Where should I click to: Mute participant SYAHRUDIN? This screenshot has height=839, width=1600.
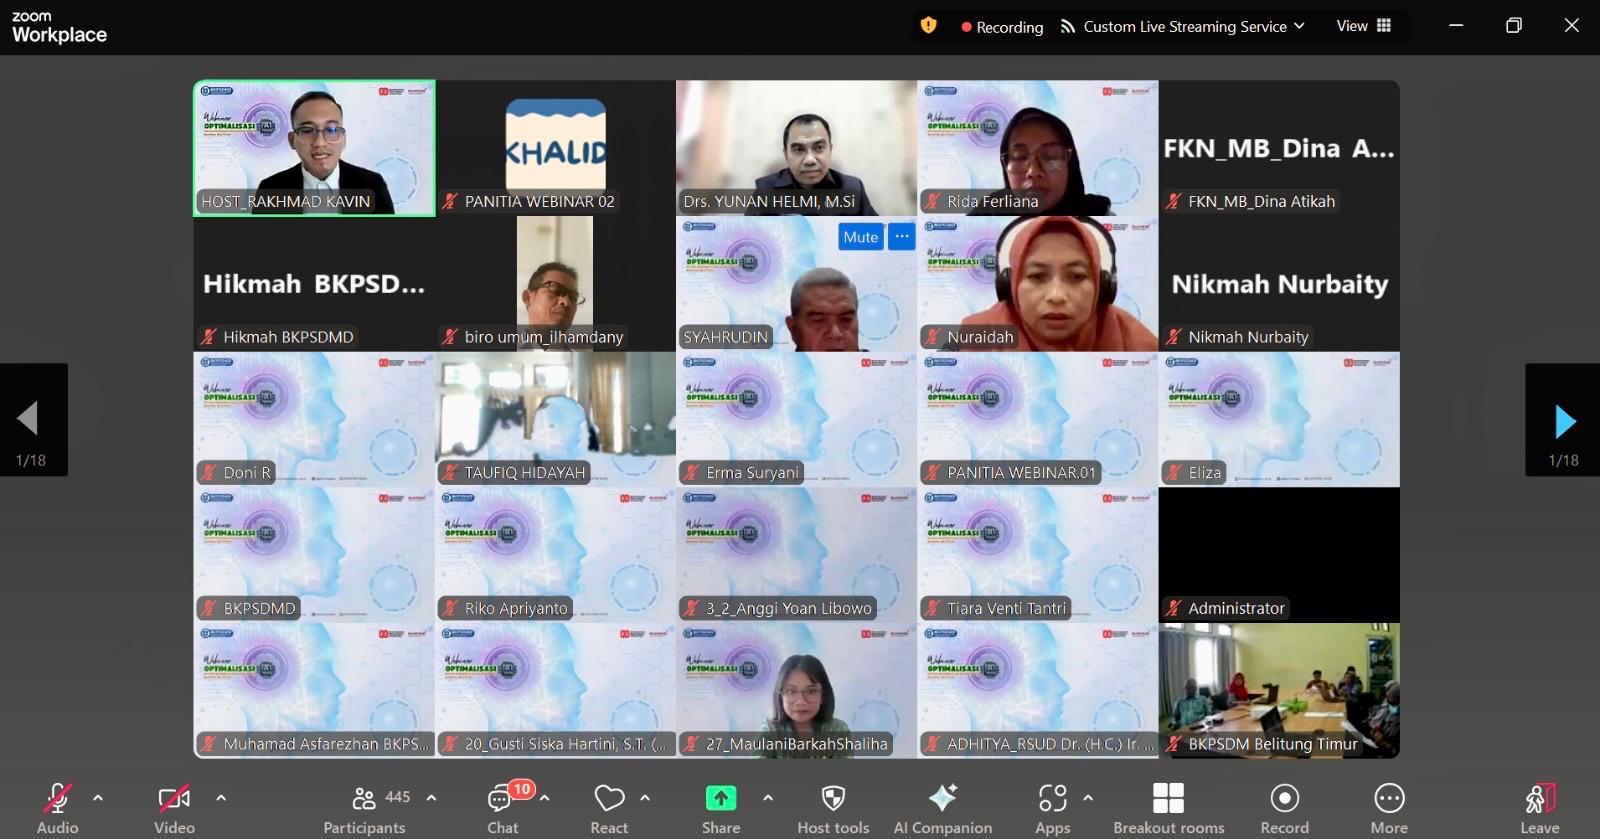coord(860,237)
